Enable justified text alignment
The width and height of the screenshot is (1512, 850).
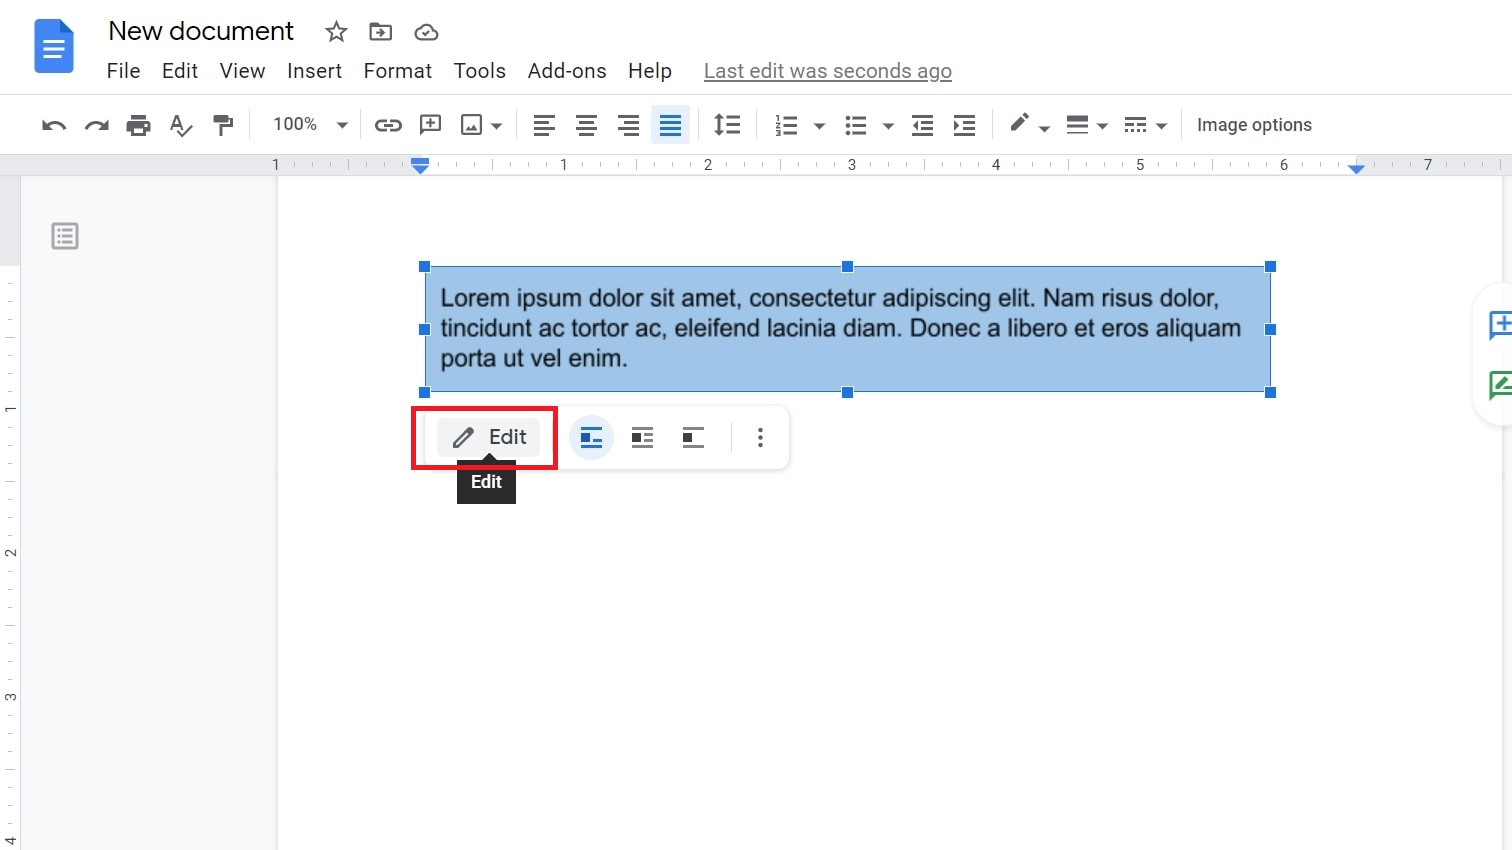[x=670, y=124]
